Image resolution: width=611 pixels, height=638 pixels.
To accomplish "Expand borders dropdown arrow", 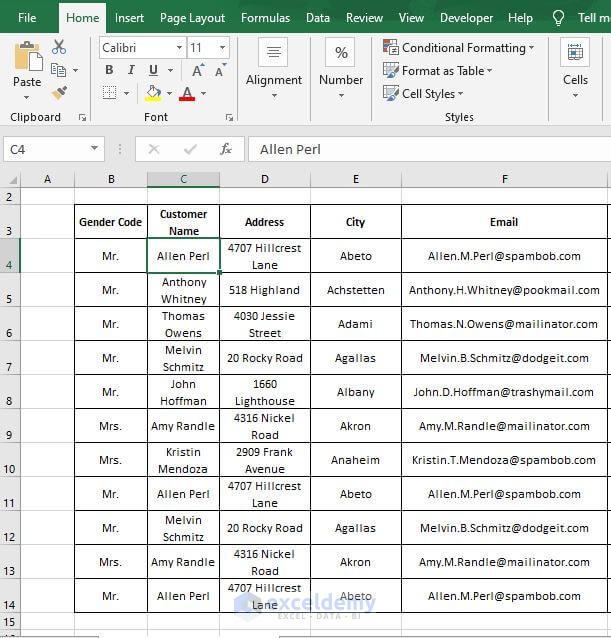I will pyautogui.click(x=127, y=93).
